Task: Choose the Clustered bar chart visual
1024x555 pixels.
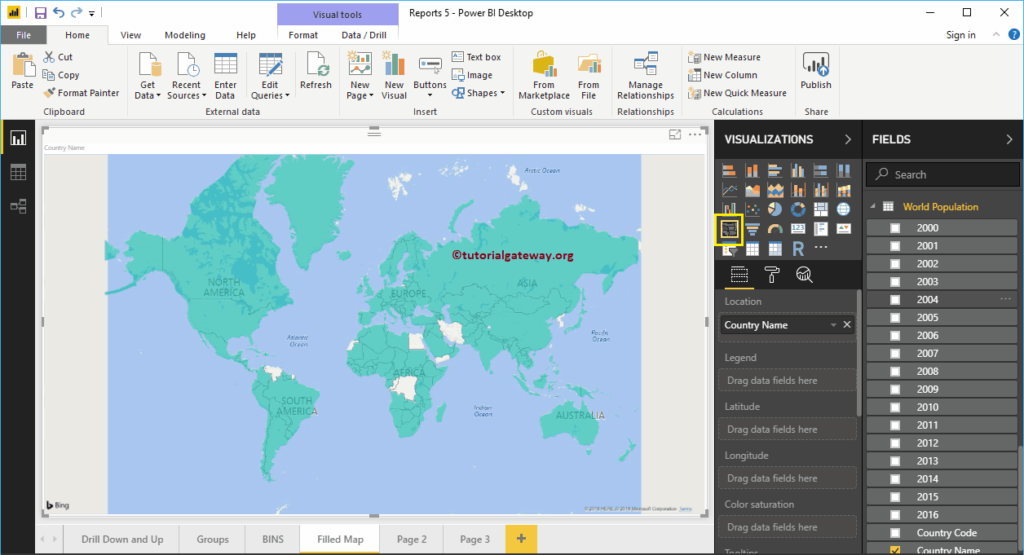Action: [775, 171]
